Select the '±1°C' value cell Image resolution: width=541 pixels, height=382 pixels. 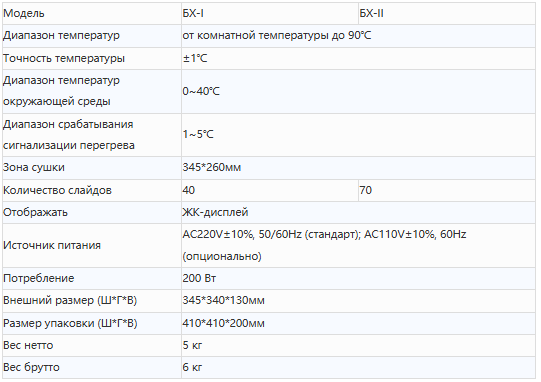coord(358,58)
